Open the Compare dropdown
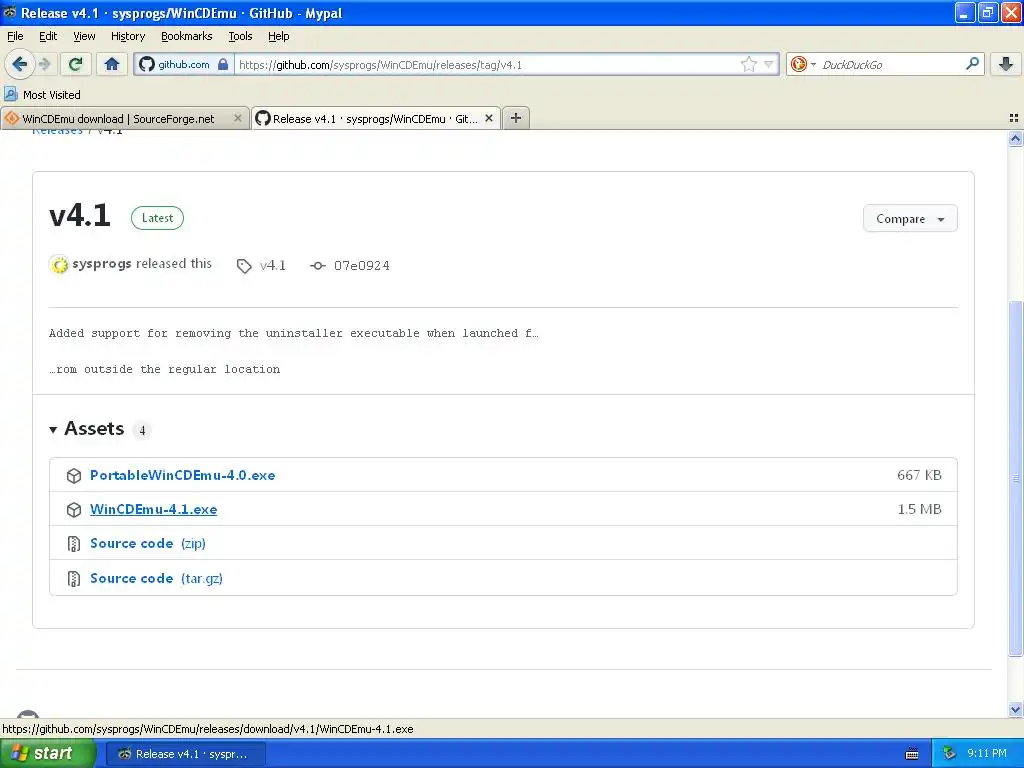Image resolution: width=1024 pixels, height=768 pixels. coord(910,219)
